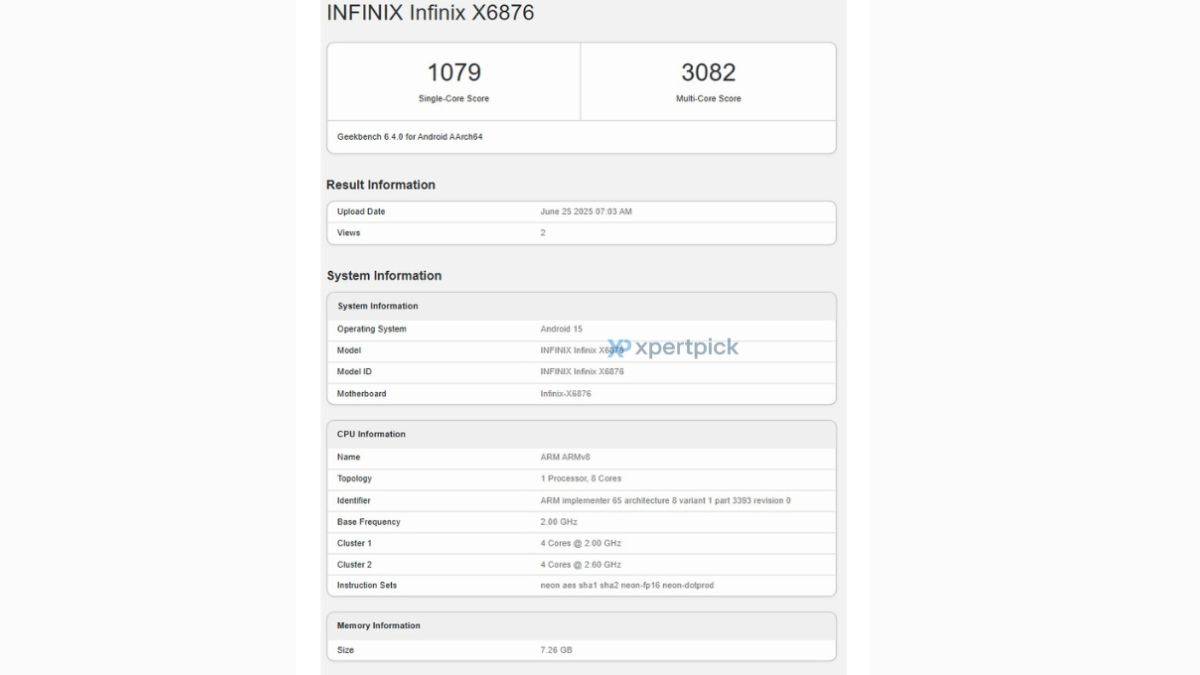This screenshot has width=1200, height=675.
Task: Click the INFINIX Infinix X6876 page title
Action: (x=430, y=13)
